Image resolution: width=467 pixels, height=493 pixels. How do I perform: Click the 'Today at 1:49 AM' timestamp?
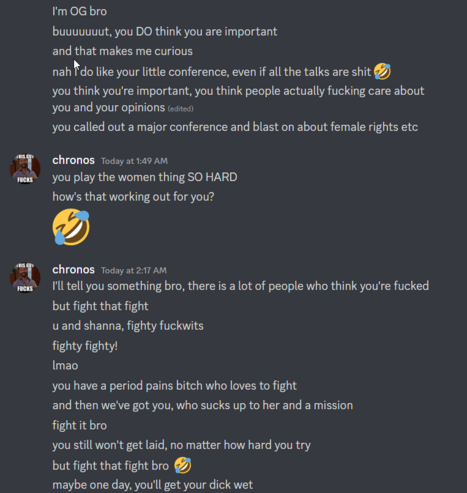134,161
